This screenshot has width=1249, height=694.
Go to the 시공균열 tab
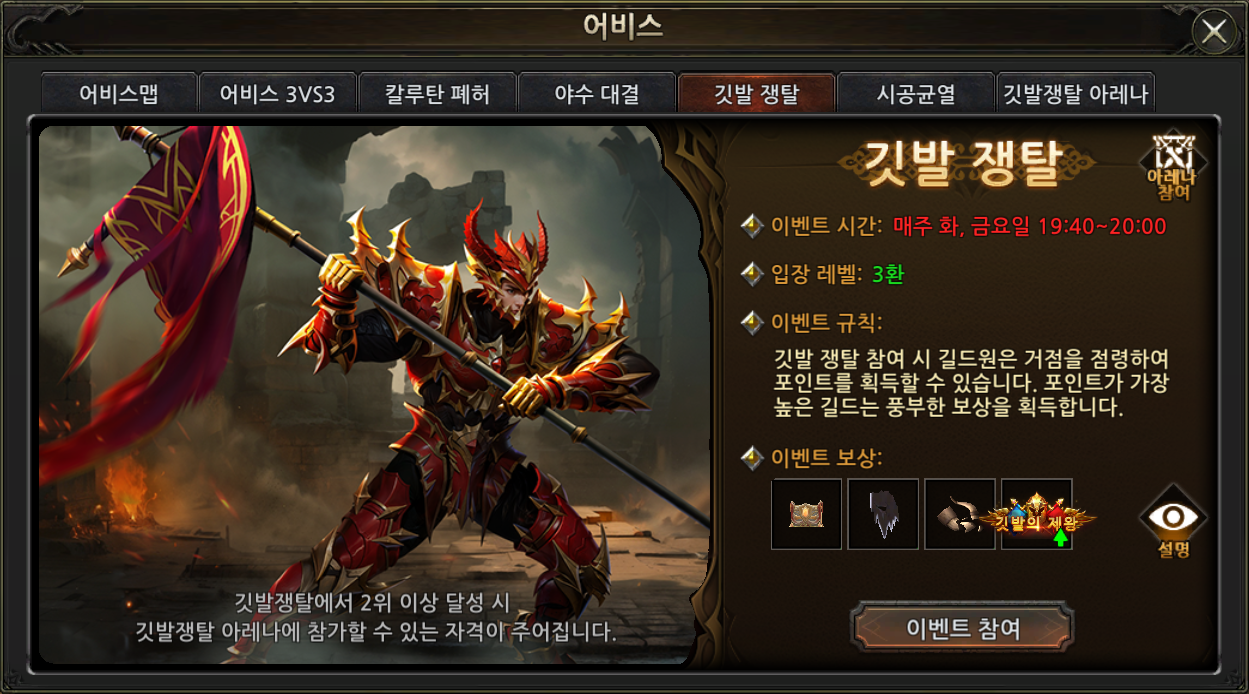point(915,94)
